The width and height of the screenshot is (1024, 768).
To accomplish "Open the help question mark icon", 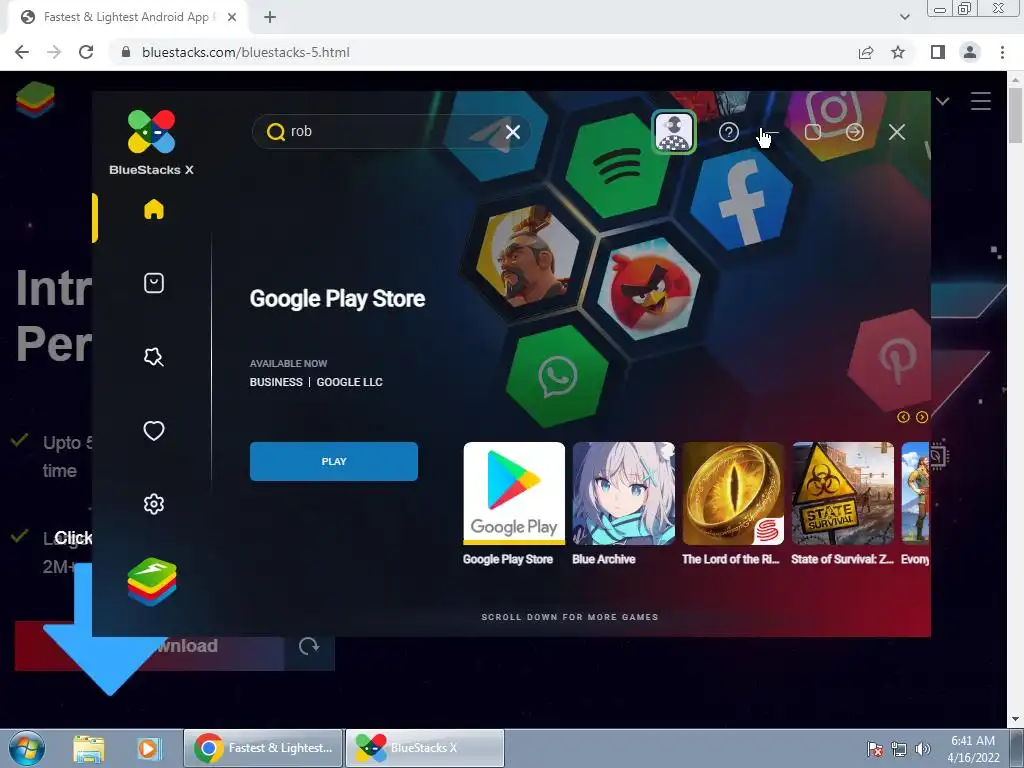I will (729, 132).
